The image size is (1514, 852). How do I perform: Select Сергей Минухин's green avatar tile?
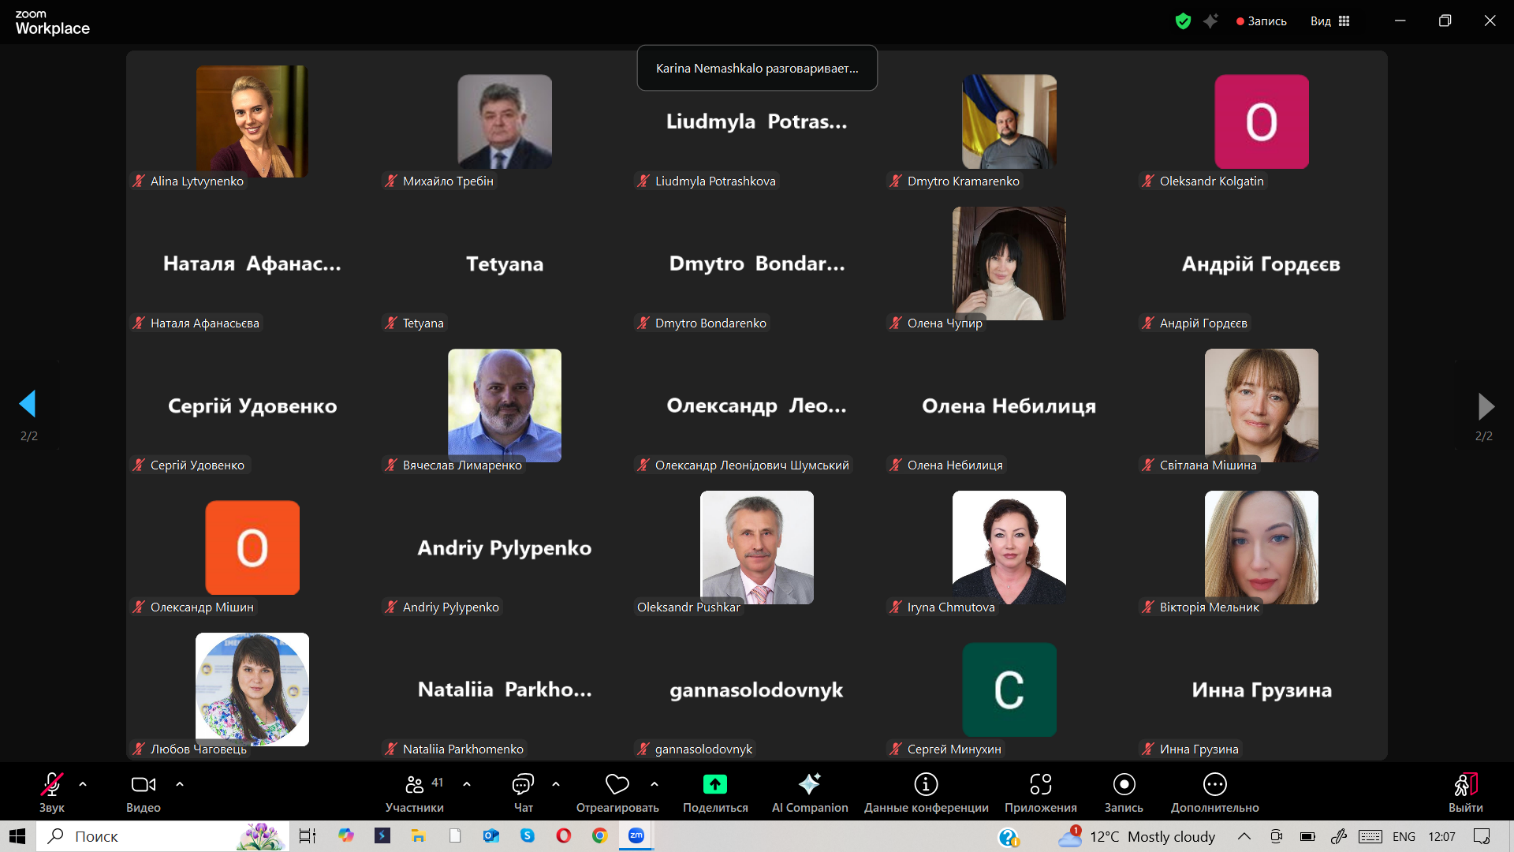pyautogui.click(x=1009, y=690)
